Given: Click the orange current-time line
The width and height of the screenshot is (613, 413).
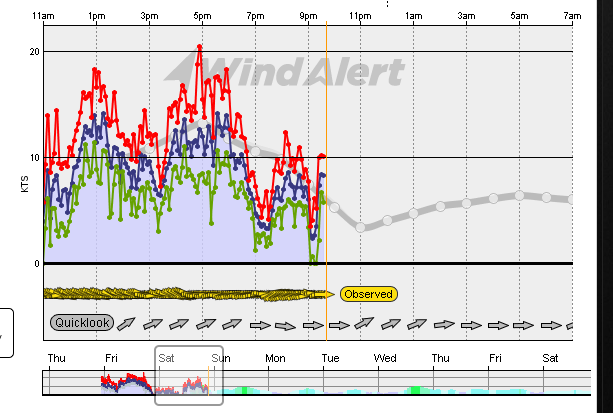Looking at the screenshot, I should click(326, 181).
